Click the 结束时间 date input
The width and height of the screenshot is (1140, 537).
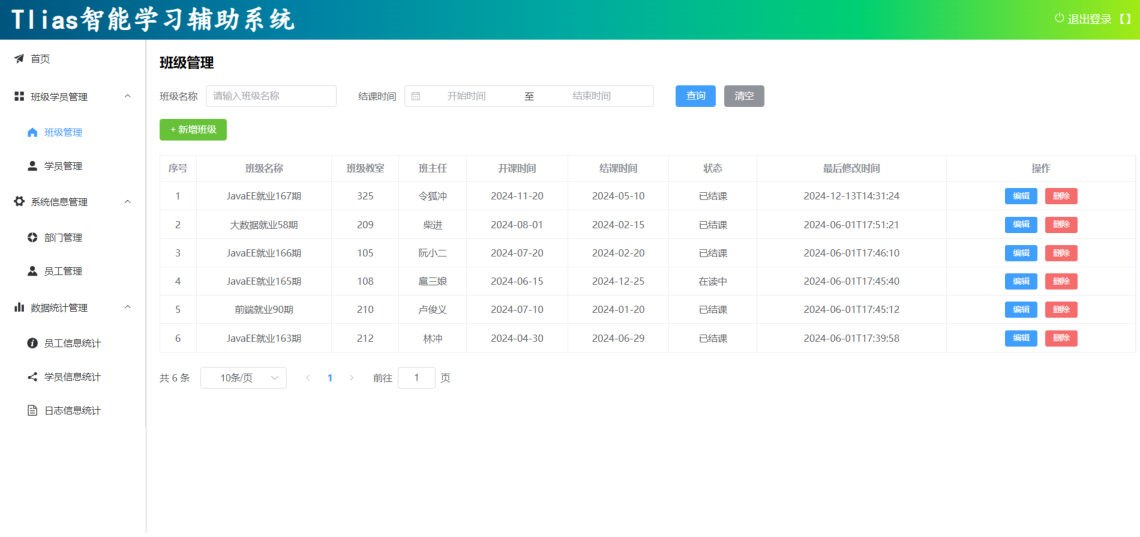click(591, 96)
